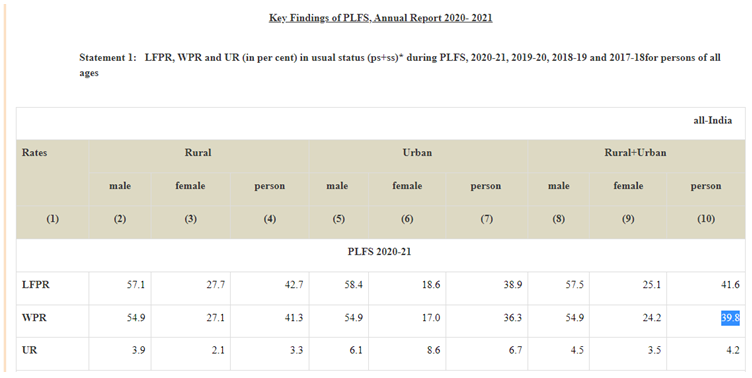The image size is (752, 378).
Task: Click LFPR value '18.6'
Action: [431, 285]
